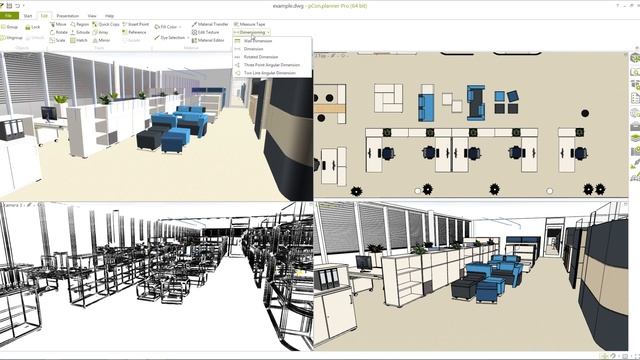Click the dark armchair in top plan view

pyautogui.click(x=475, y=102)
